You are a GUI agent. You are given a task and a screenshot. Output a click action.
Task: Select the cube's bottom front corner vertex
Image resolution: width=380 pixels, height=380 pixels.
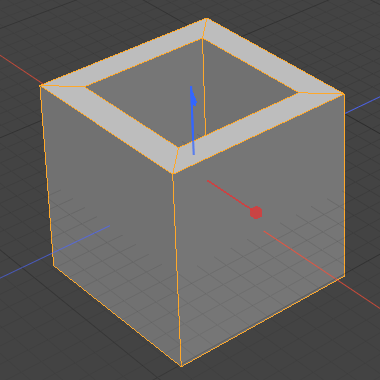[181, 366]
